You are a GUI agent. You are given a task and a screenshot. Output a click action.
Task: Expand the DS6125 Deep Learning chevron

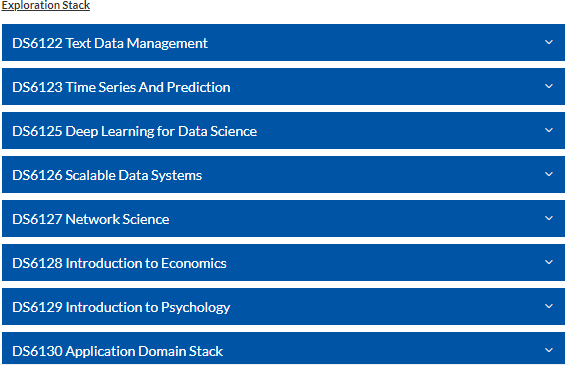point(549,130)
